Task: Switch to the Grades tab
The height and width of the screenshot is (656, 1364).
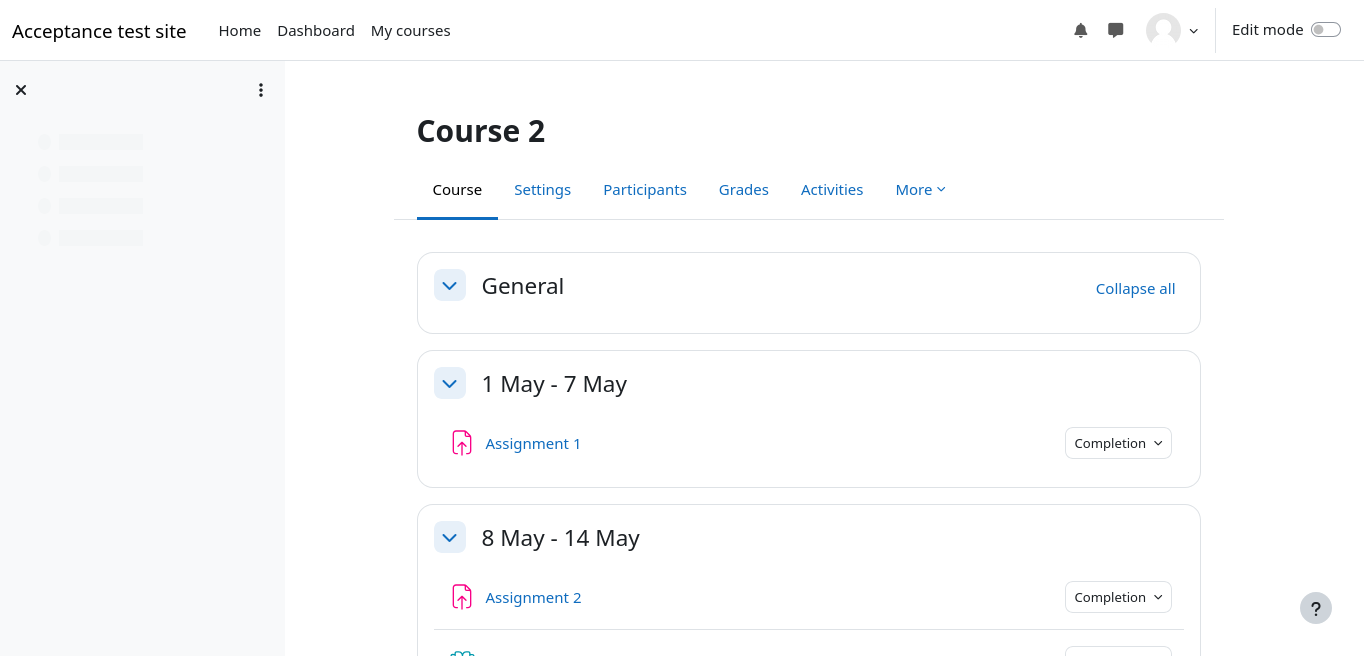Action: click(743, 190)
